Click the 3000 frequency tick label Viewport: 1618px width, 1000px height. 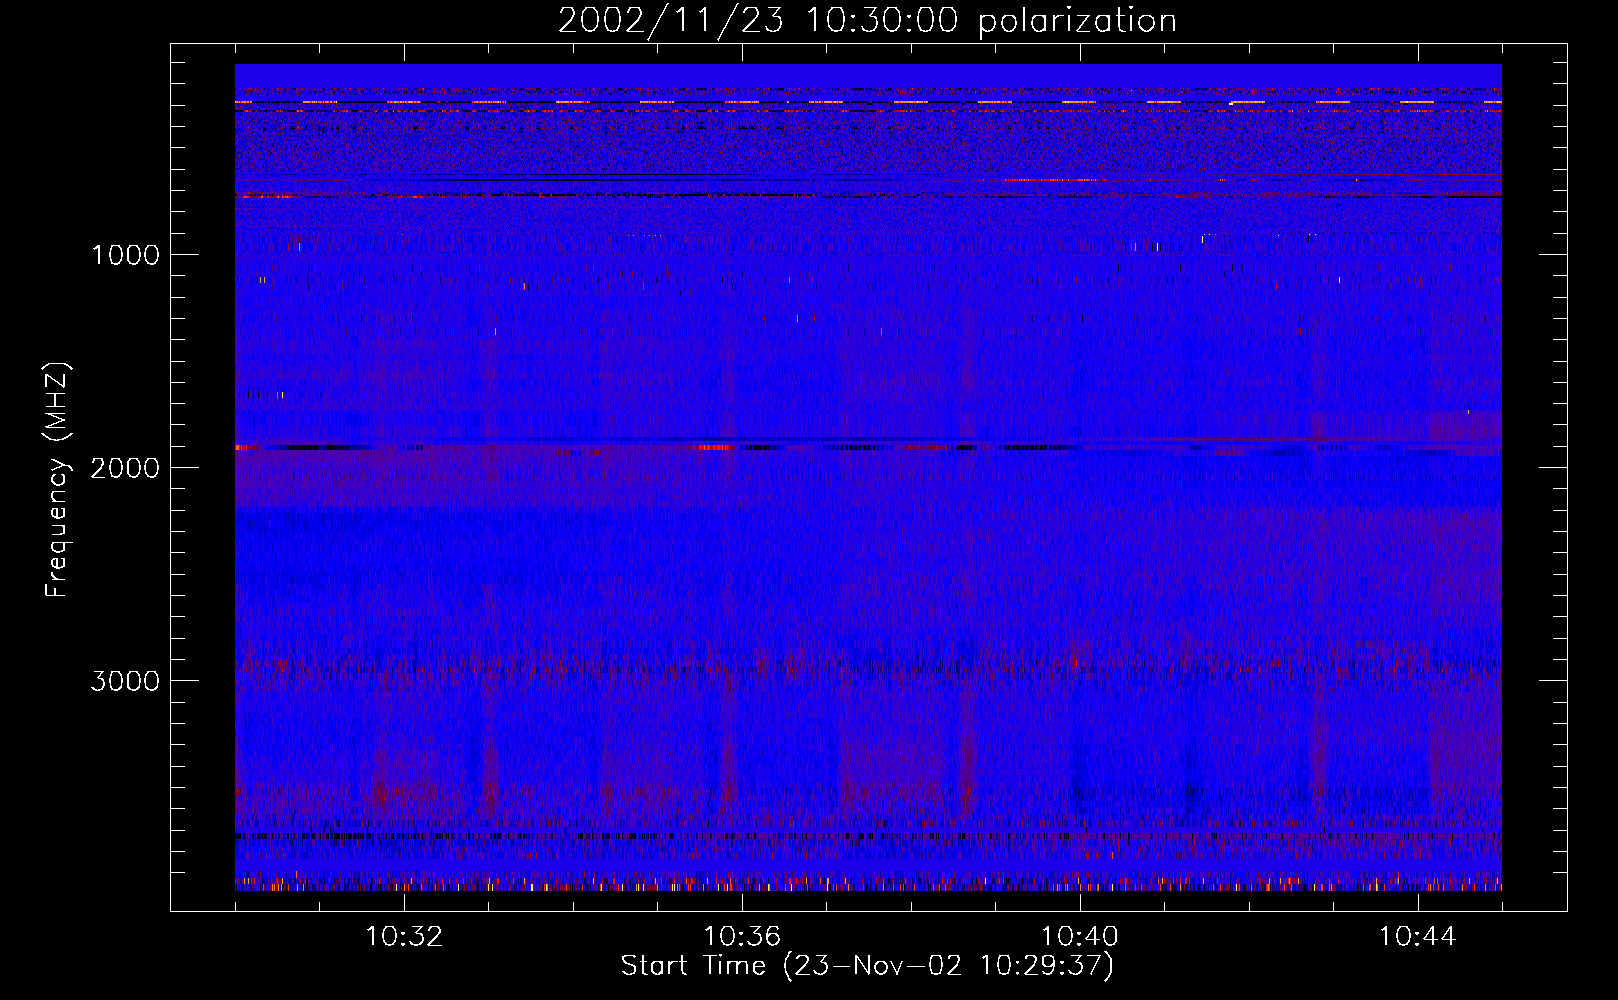(x=125, y=681)
